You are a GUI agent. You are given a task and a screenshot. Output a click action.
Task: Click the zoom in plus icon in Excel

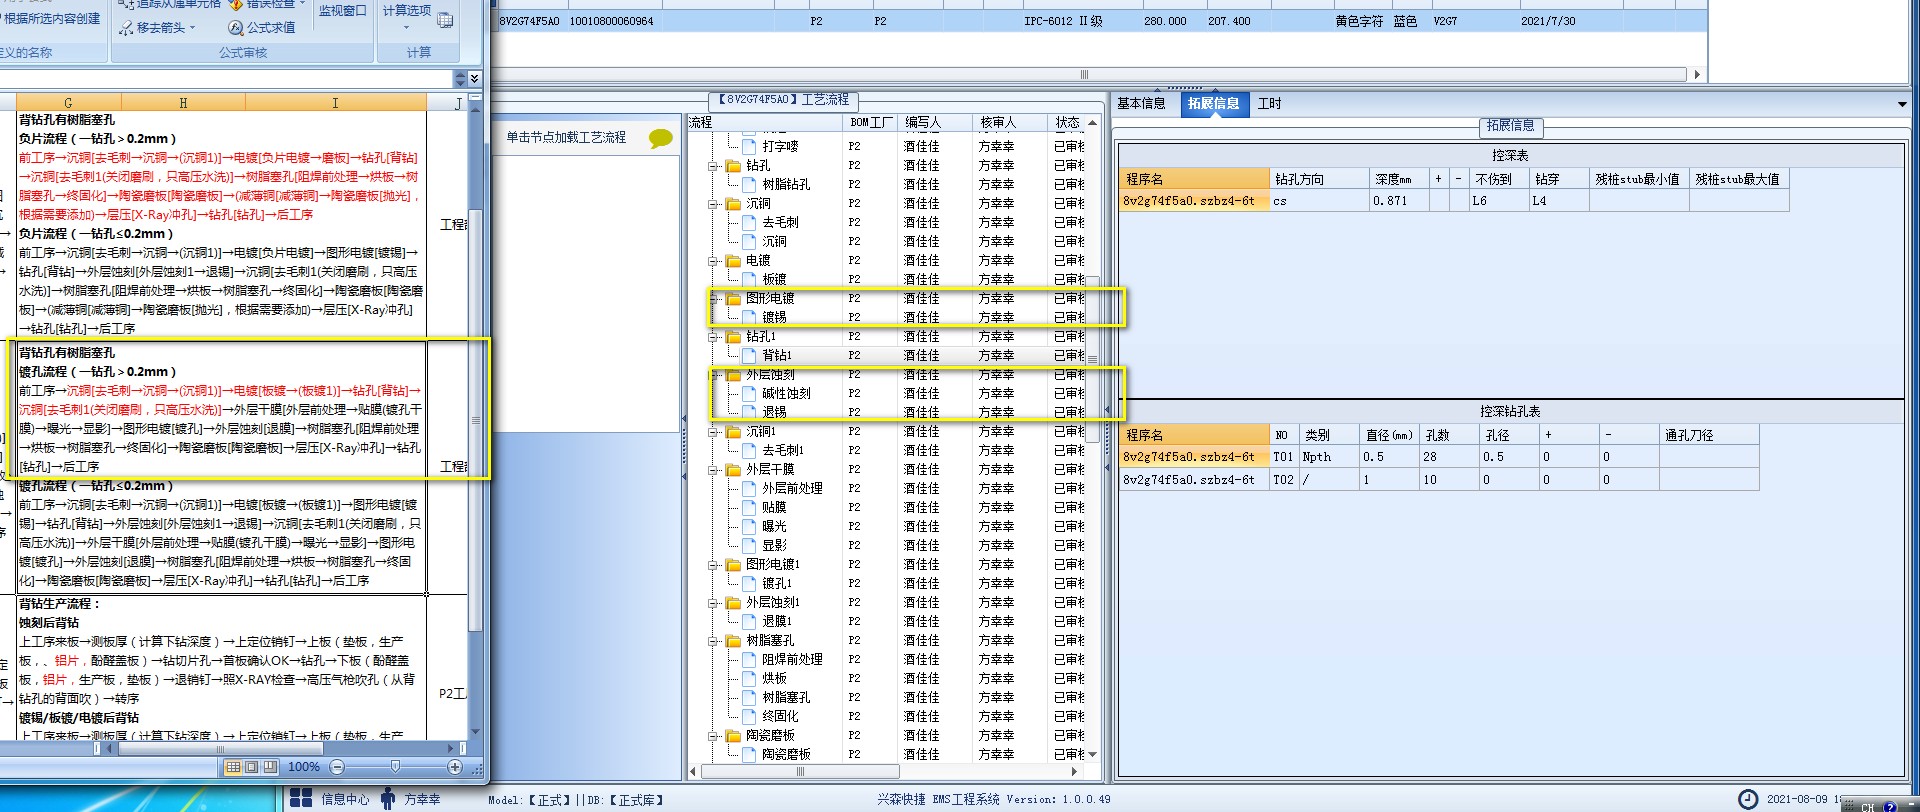click(455, 767)
